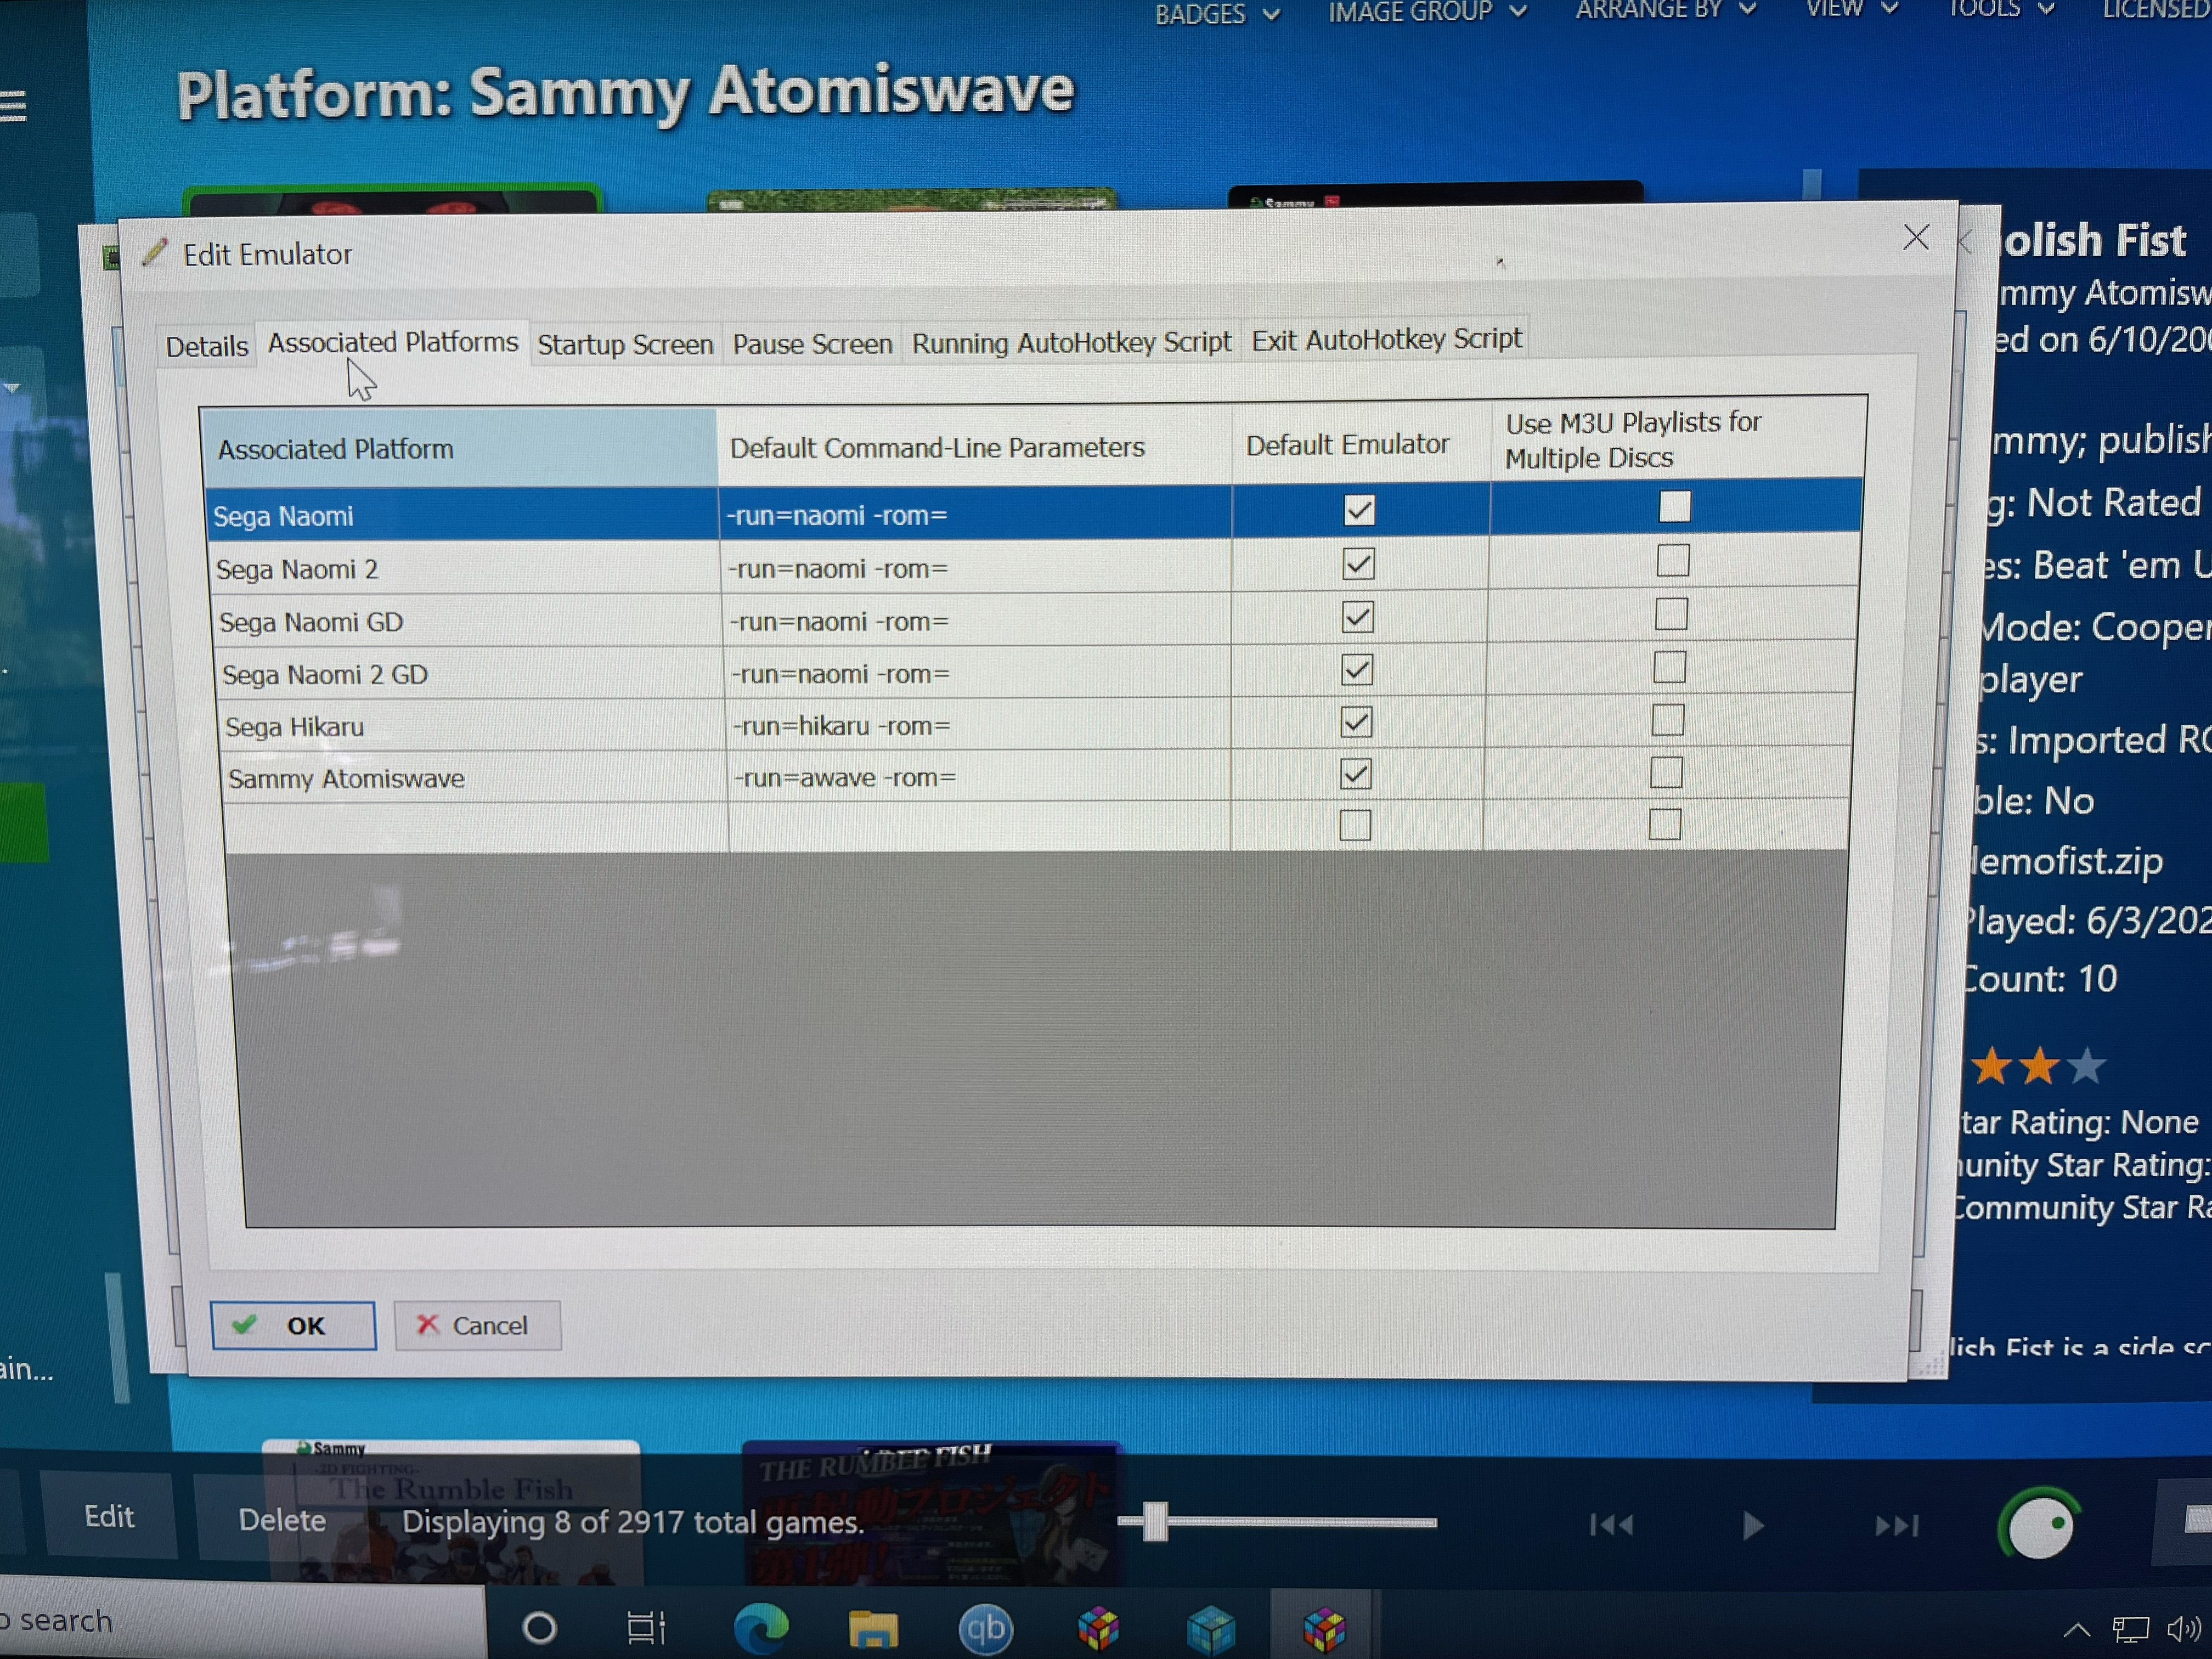Open the ARRANGE BY dropdown

pyautogui.click(x=1666, y=10)
